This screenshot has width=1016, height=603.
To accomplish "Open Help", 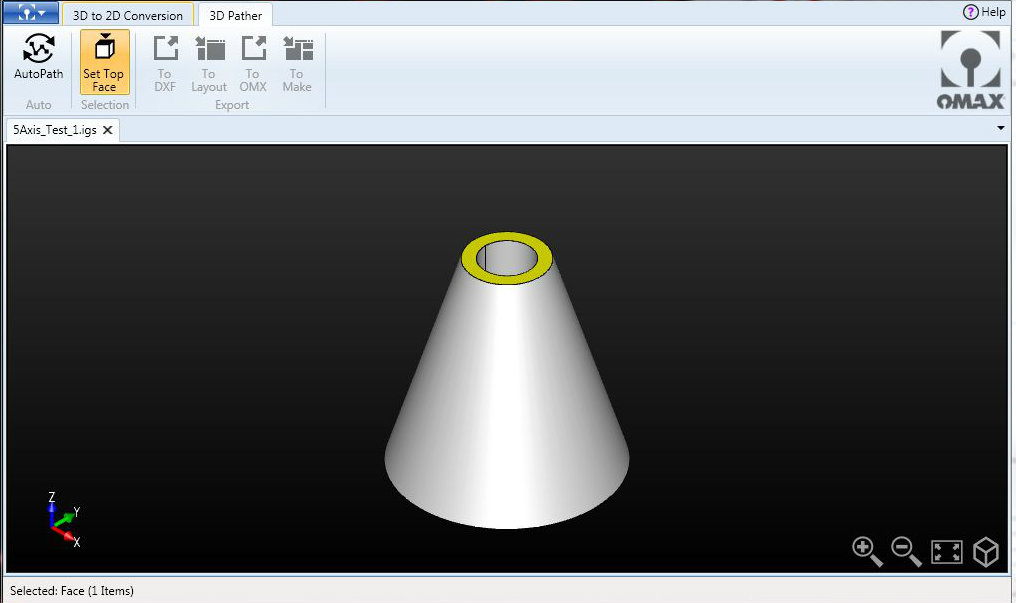I will coord(984,12).
